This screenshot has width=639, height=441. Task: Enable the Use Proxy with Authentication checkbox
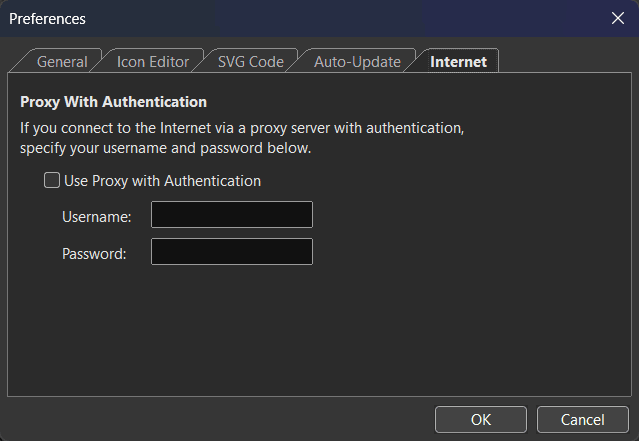tap(52, 181)
